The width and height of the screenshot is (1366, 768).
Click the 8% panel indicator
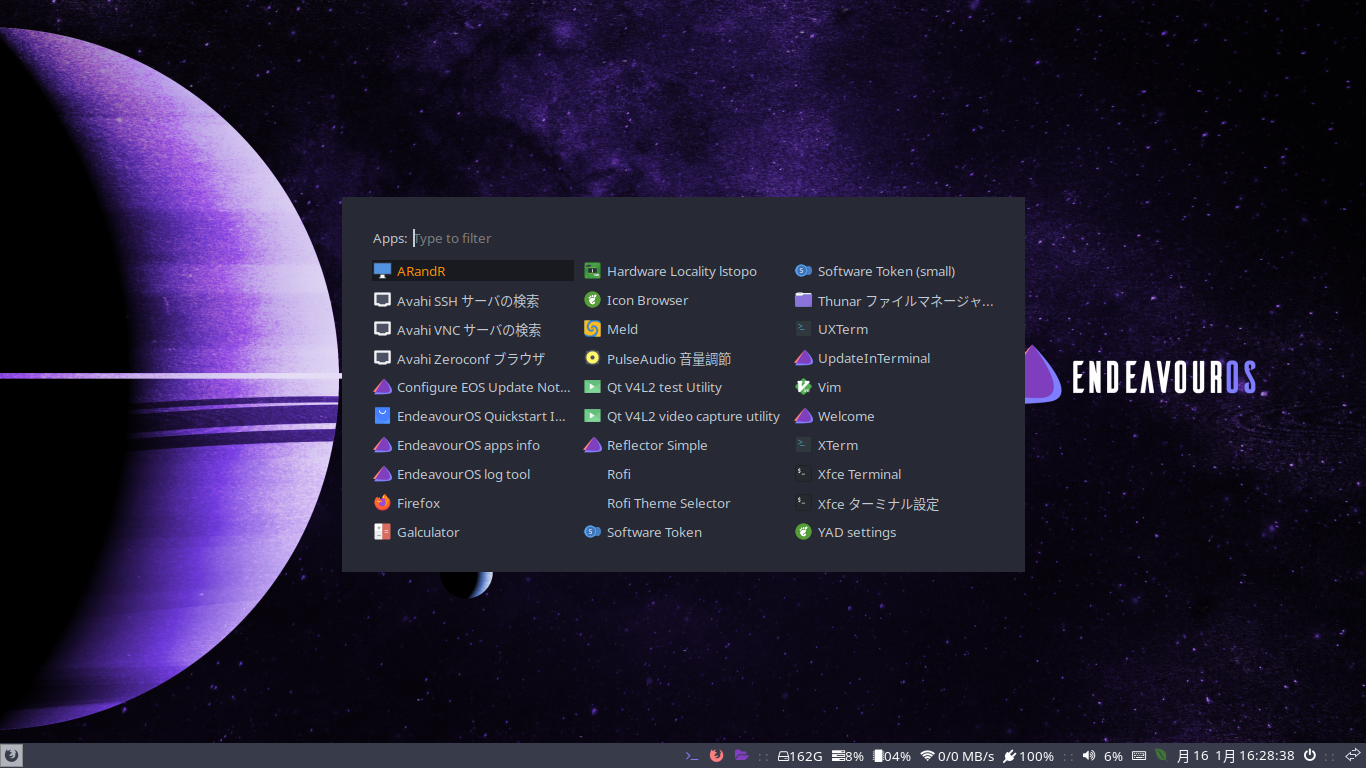click(846, 756)
